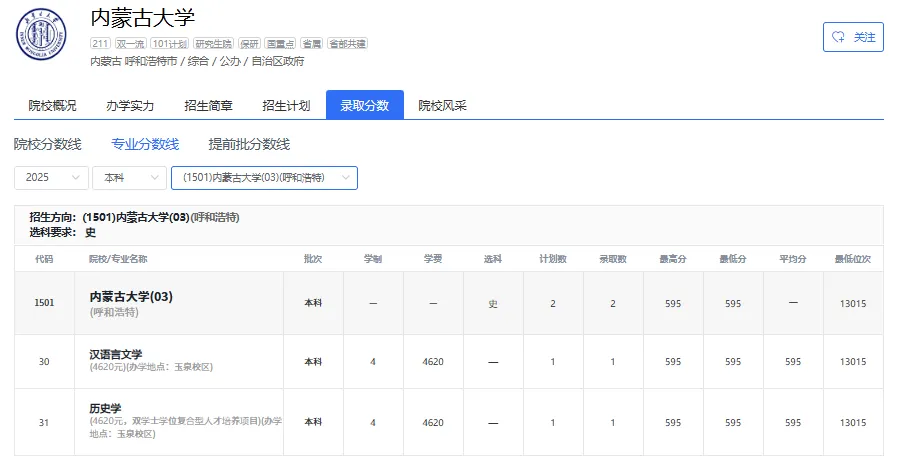The width and height of the screenshot is (897, 474).
Task: Click the 录取数 column header
Action: 613,259
